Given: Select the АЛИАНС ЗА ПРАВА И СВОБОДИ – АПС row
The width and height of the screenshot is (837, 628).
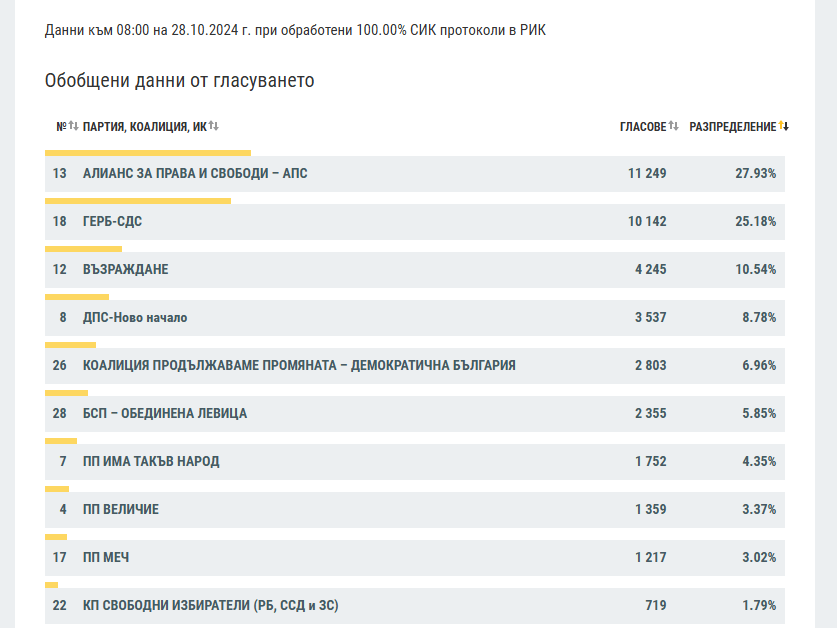Looking at the screenshot, I should (195, 174).
